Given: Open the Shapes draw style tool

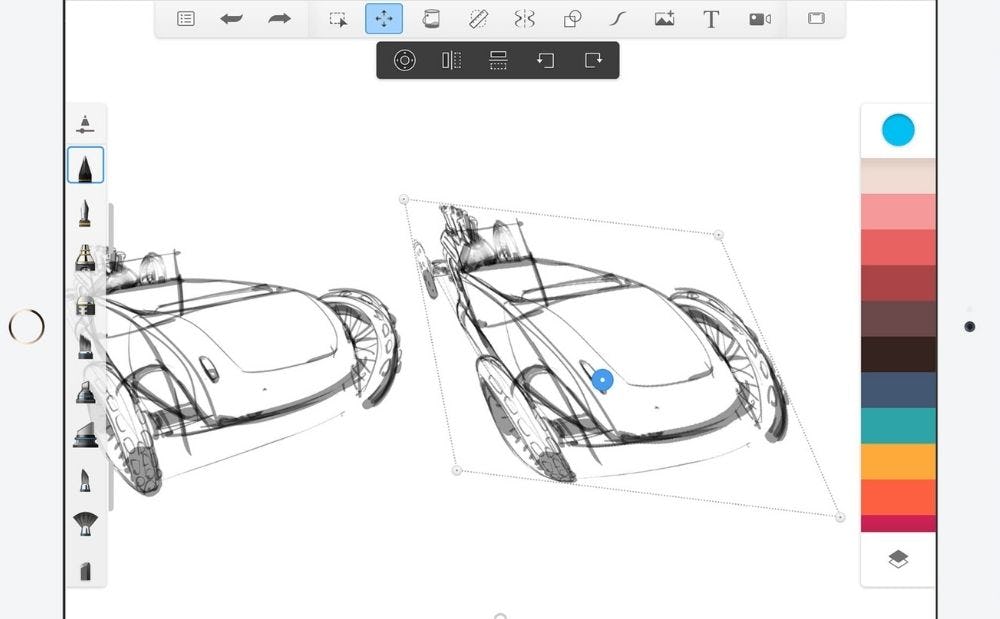Looking at the screenshot, I should point(572,19).
